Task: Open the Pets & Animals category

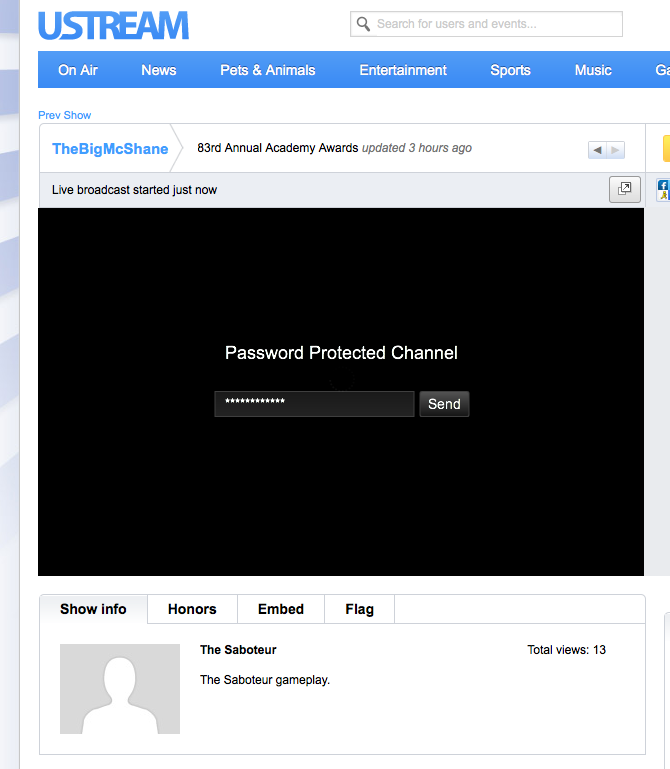Action: coord(267,70)
